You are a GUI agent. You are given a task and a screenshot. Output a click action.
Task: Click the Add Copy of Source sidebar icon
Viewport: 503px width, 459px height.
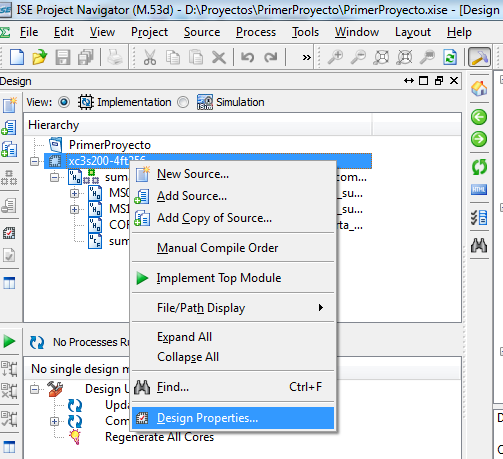point(9,149)
